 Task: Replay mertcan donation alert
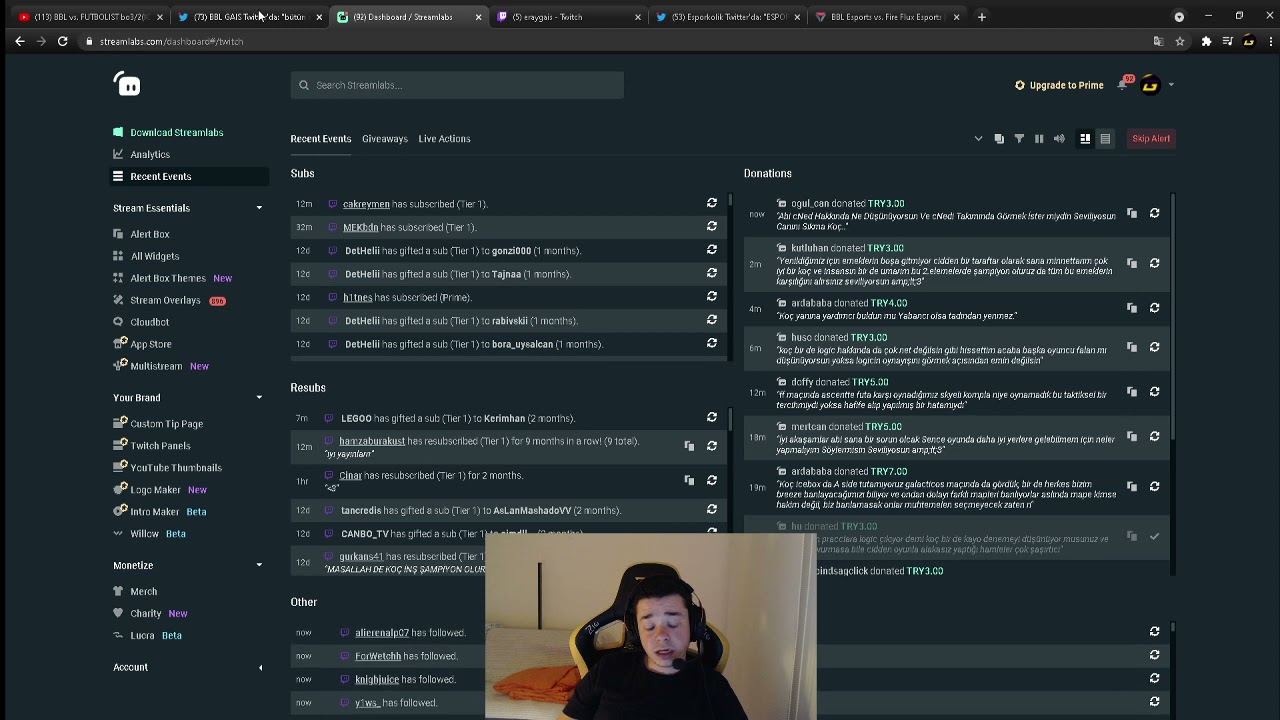pos(1154,436)
